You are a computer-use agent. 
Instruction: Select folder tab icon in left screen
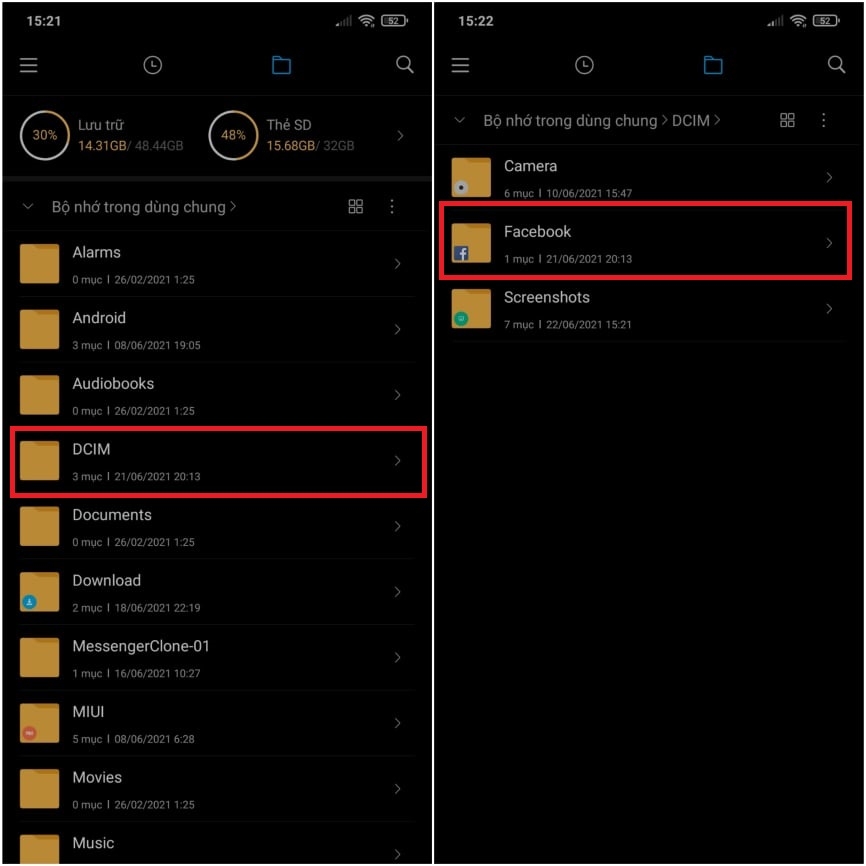[x=281, y=65]
